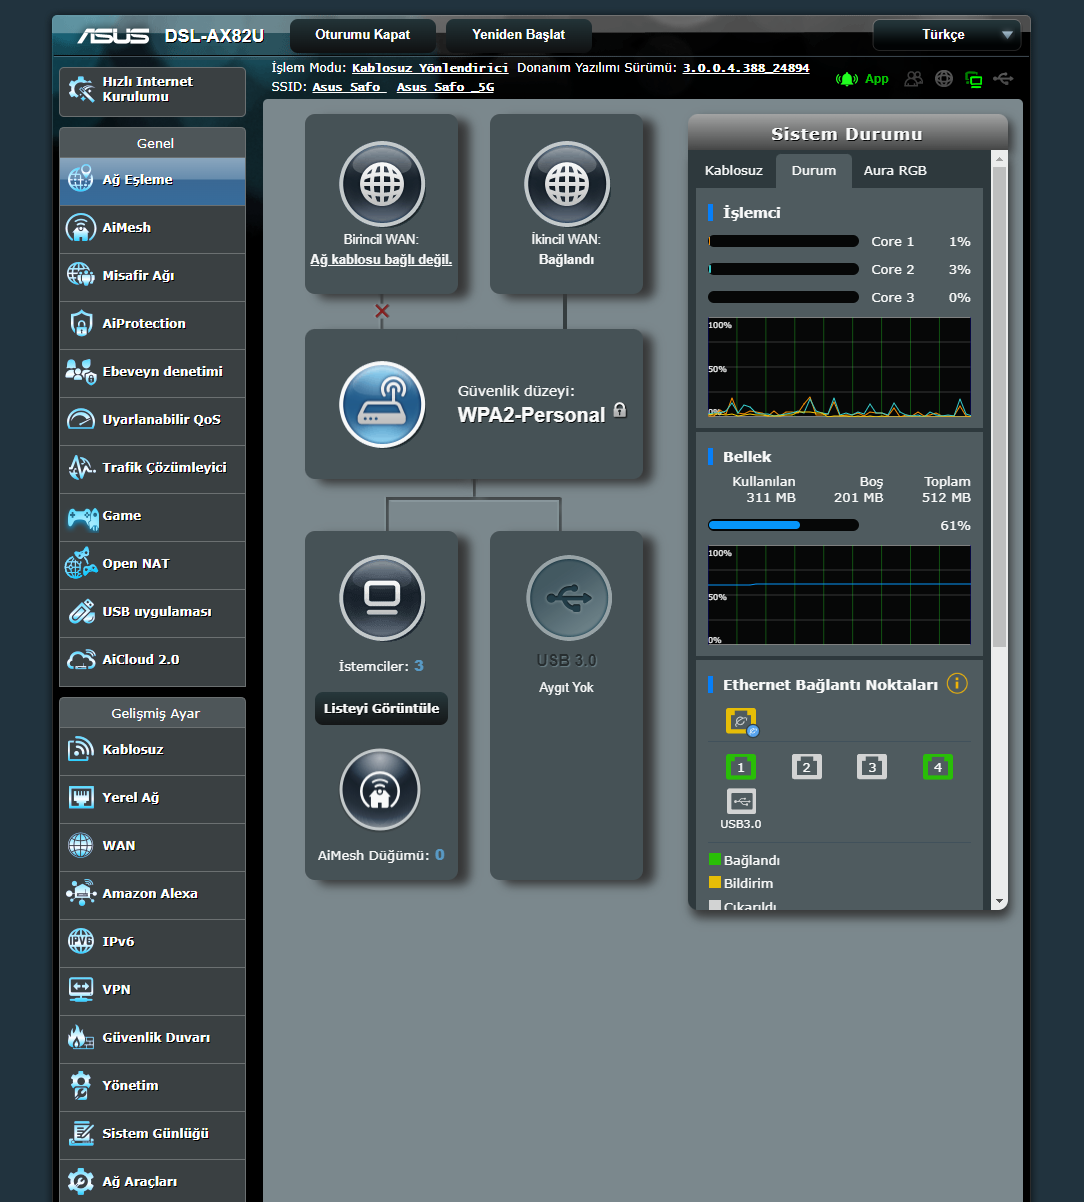
Task: Click the internet globe status icon in header
Action: click(x=943, y=79)
